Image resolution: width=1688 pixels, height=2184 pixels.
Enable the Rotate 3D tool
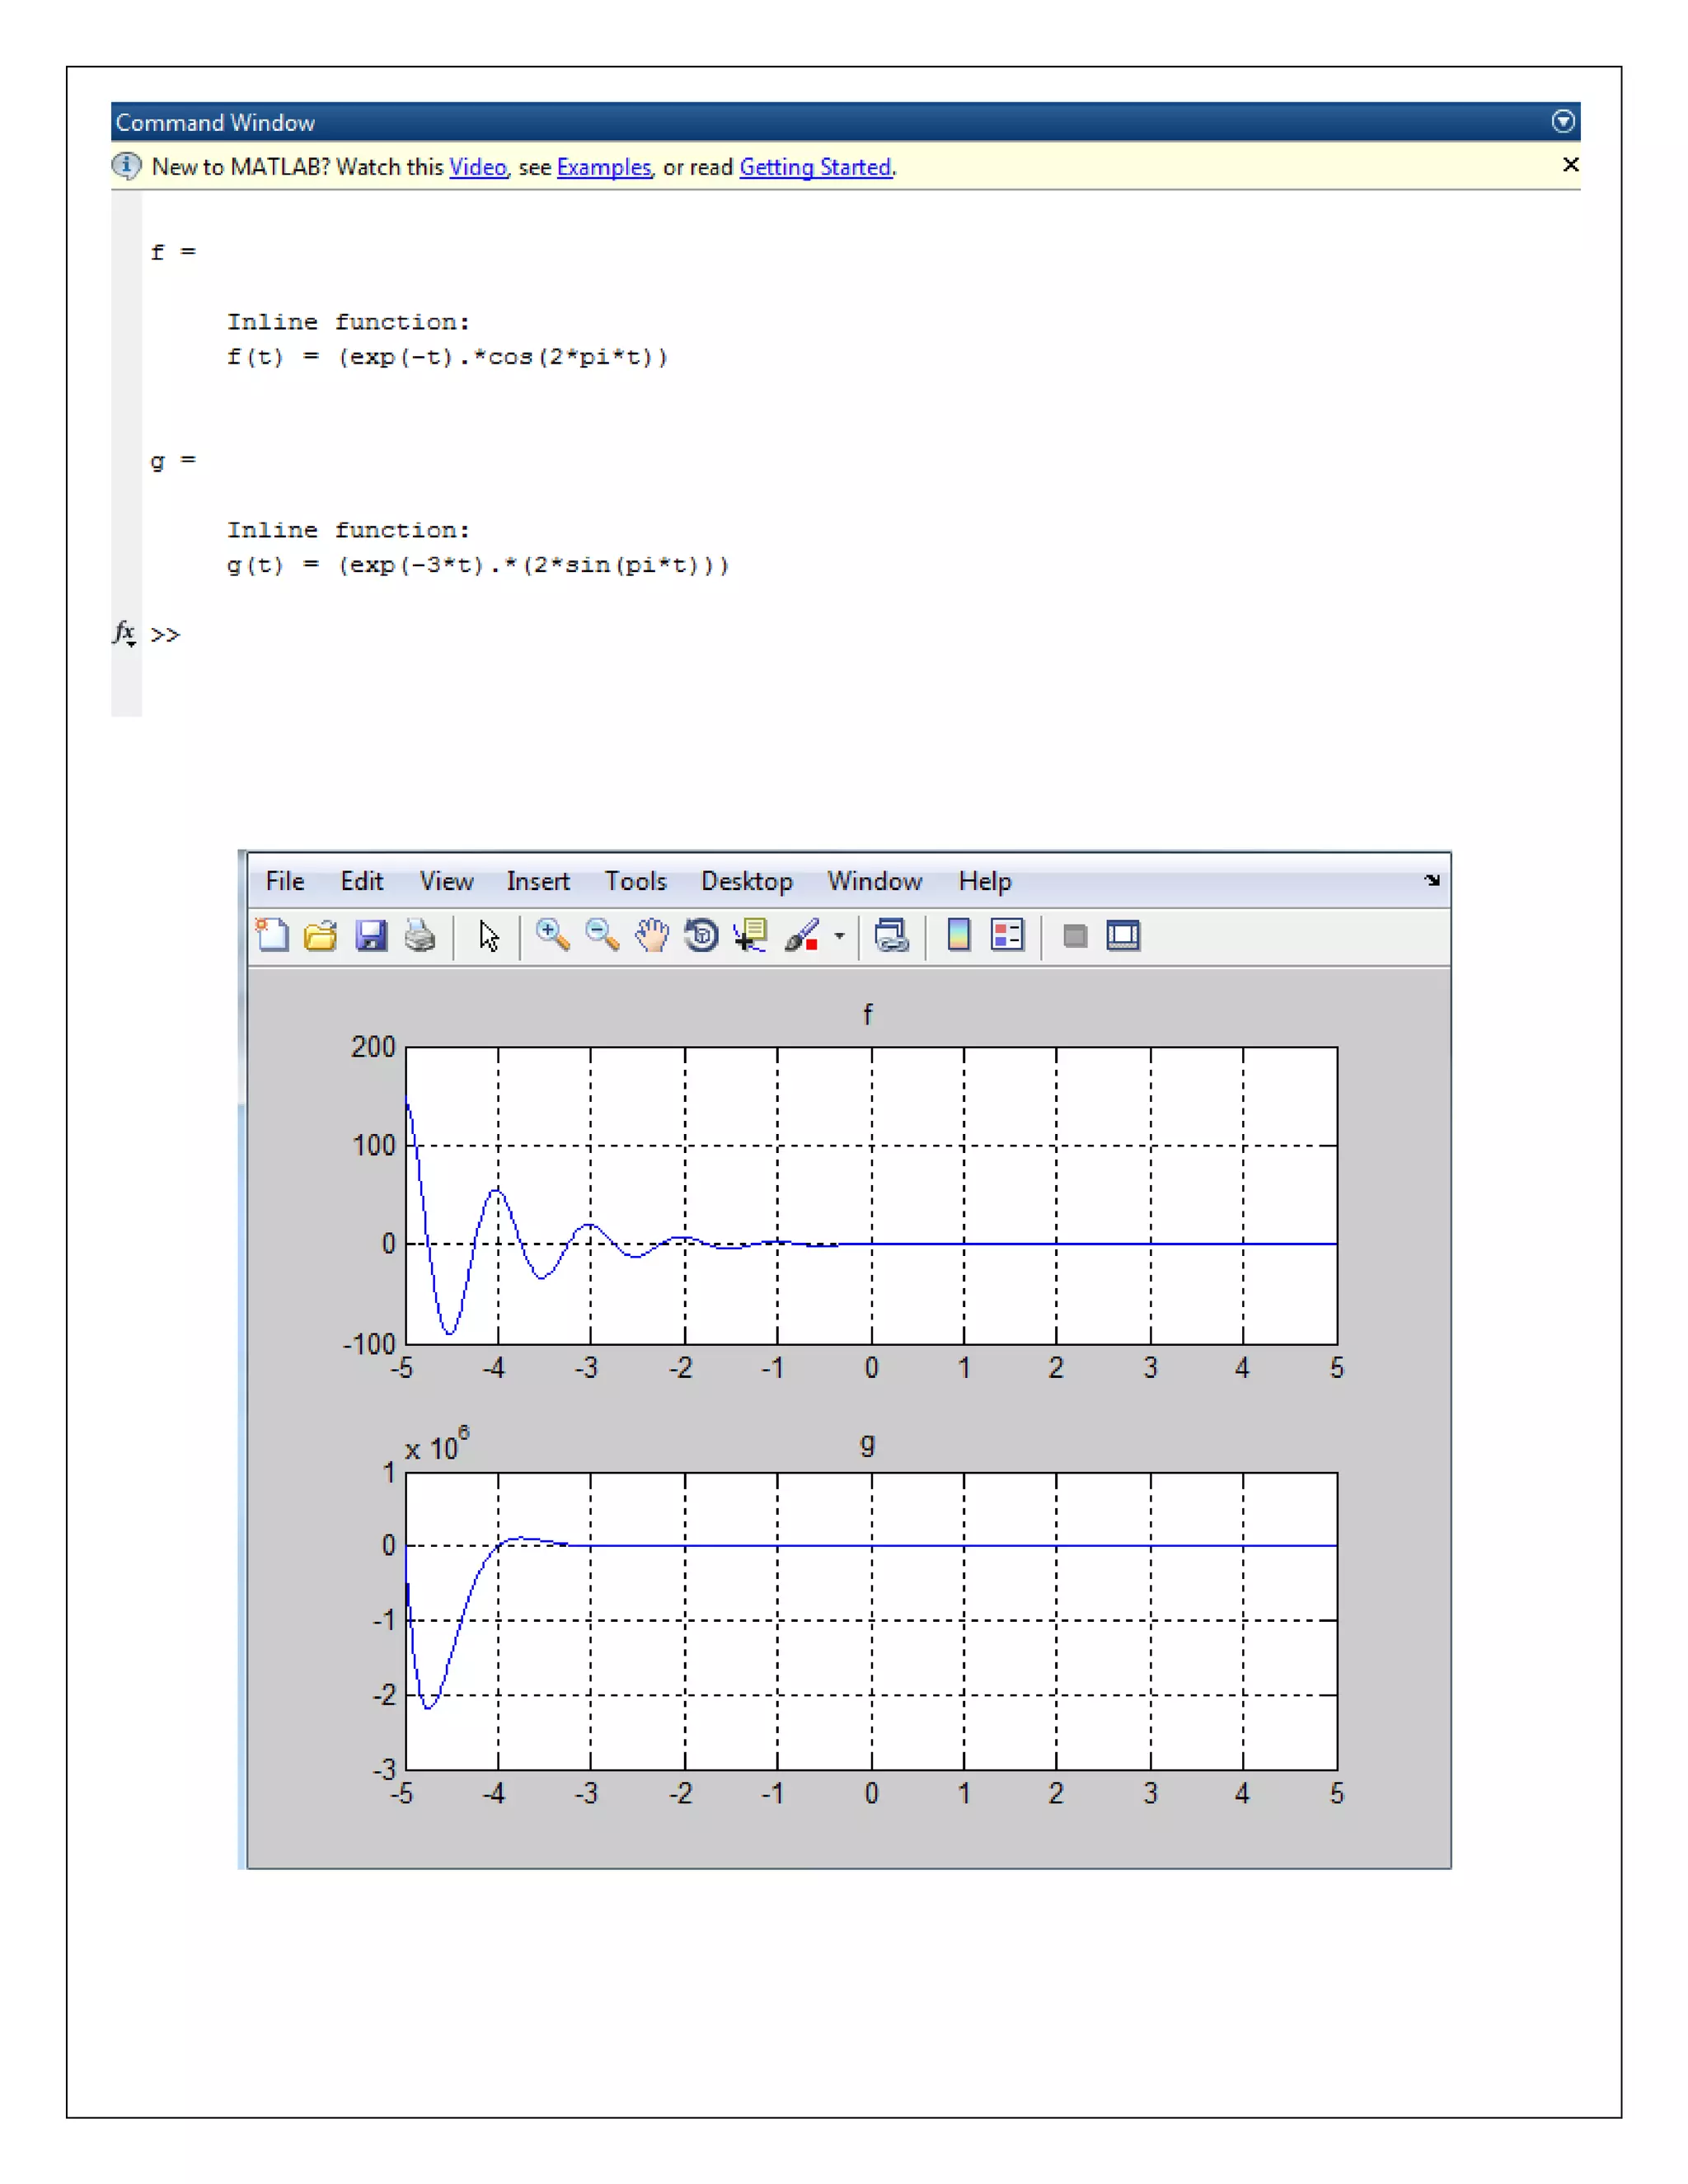[x=701, y=936]
